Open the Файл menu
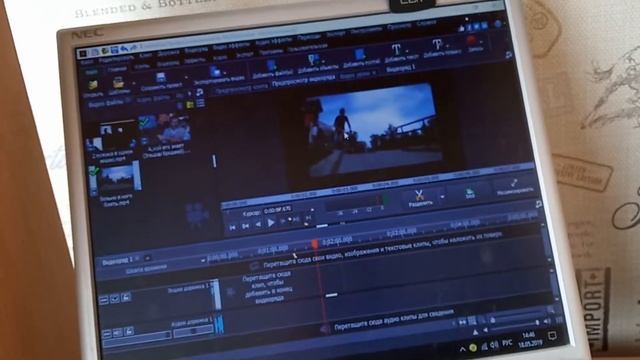Screen dimensions: 640x360 pyautogui.click(x=87, y=62)
